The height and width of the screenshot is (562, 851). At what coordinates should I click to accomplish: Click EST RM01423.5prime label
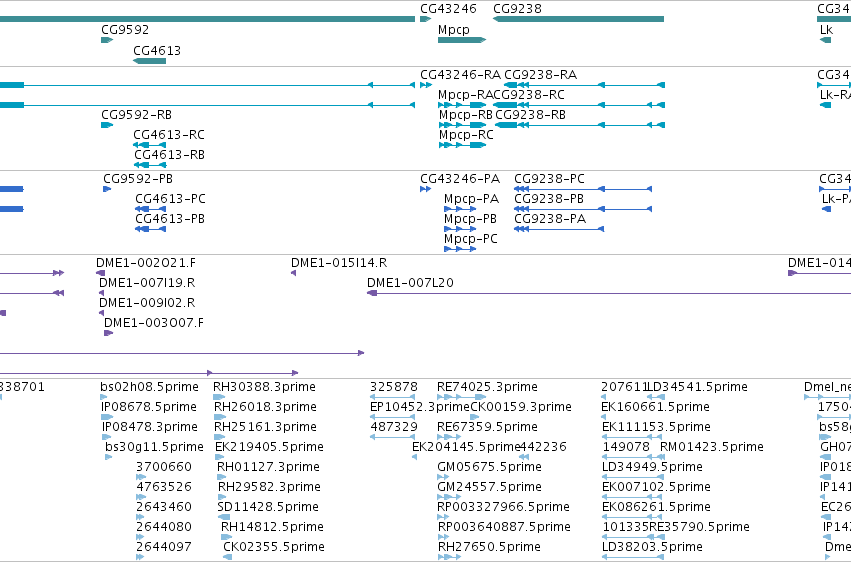(712, 448)
